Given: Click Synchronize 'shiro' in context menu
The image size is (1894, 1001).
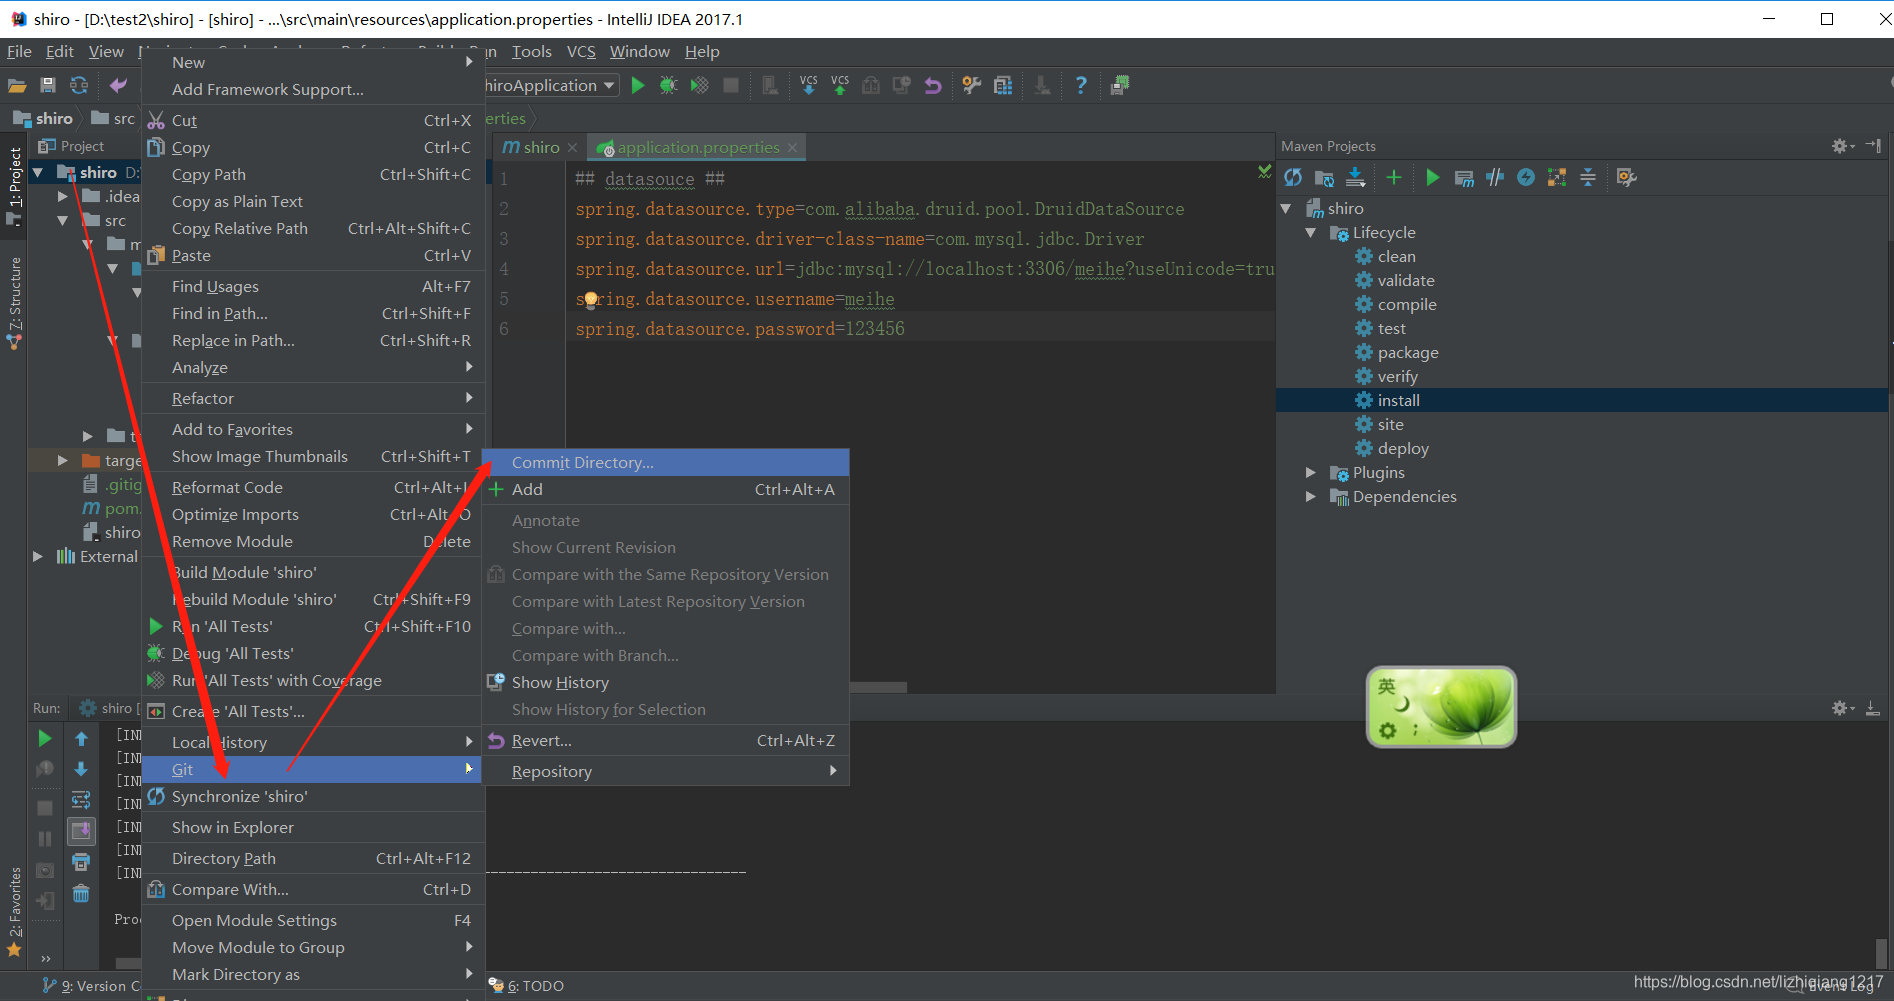Looking at the screenshot, I should [x=312, y=797].
